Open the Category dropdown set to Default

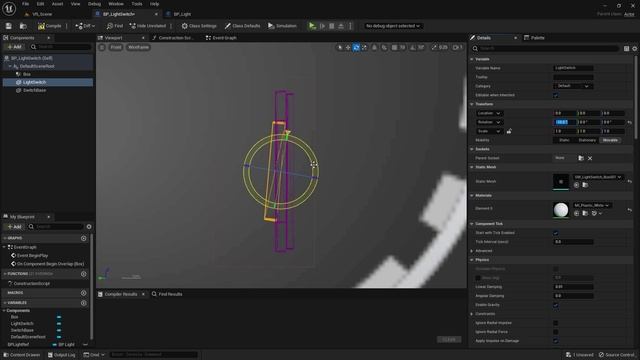pos(573,86)
